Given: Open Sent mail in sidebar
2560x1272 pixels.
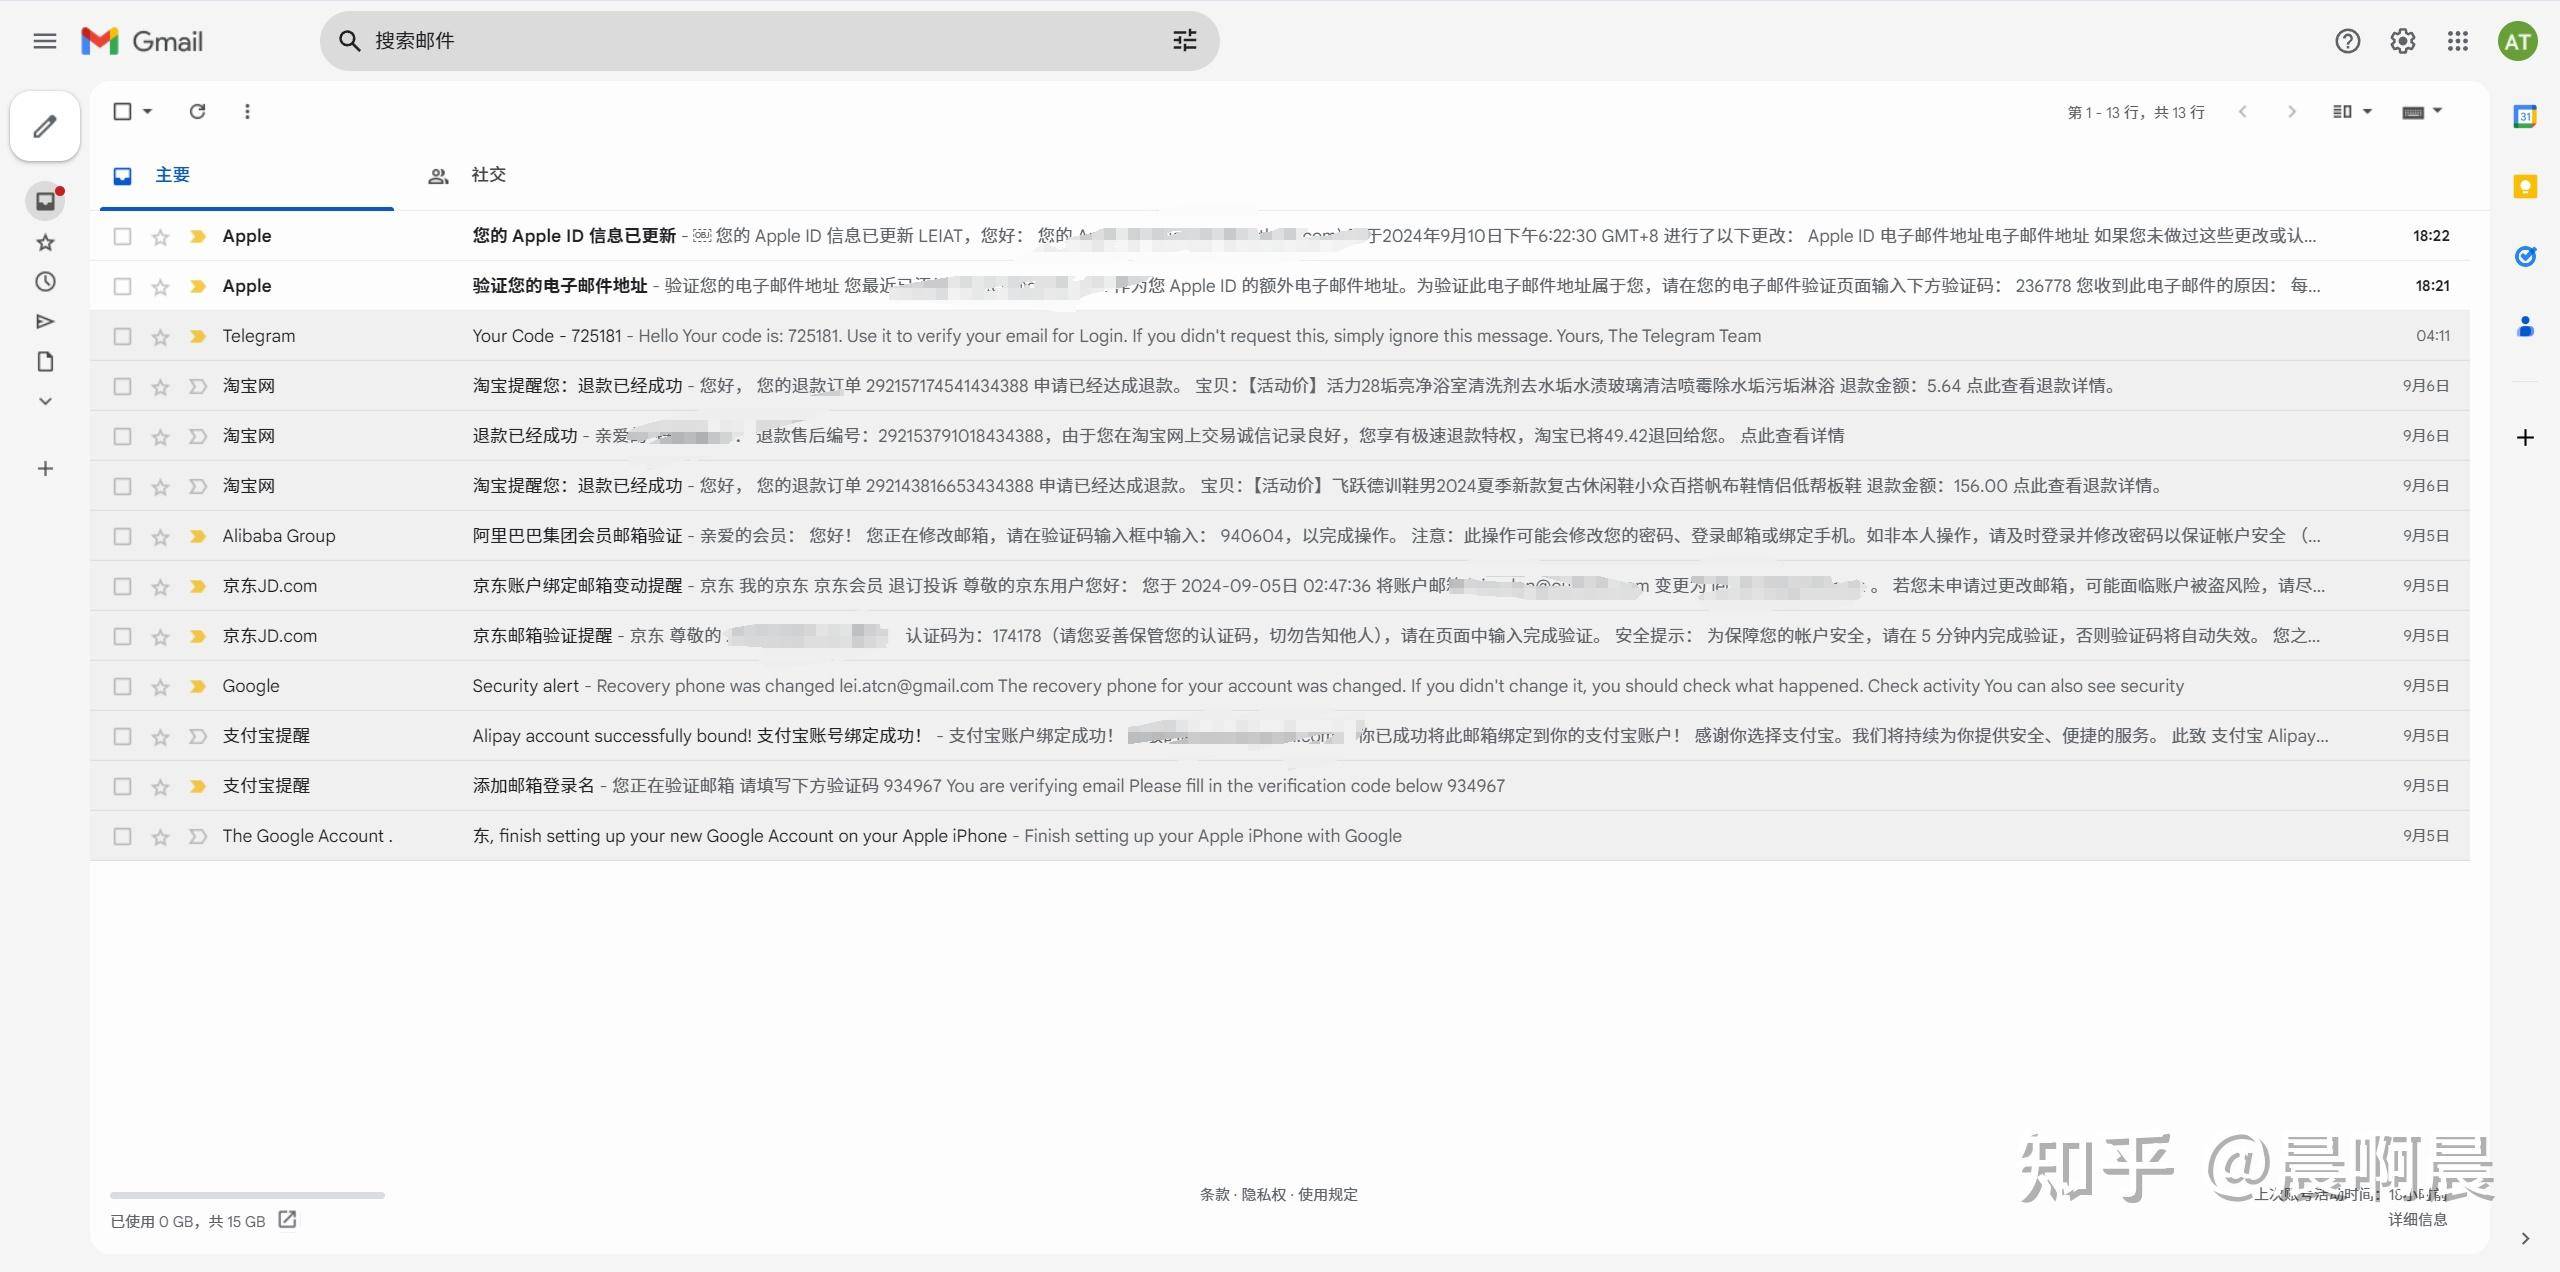Looking at the screenshot, I should click(x=45, y=322).
